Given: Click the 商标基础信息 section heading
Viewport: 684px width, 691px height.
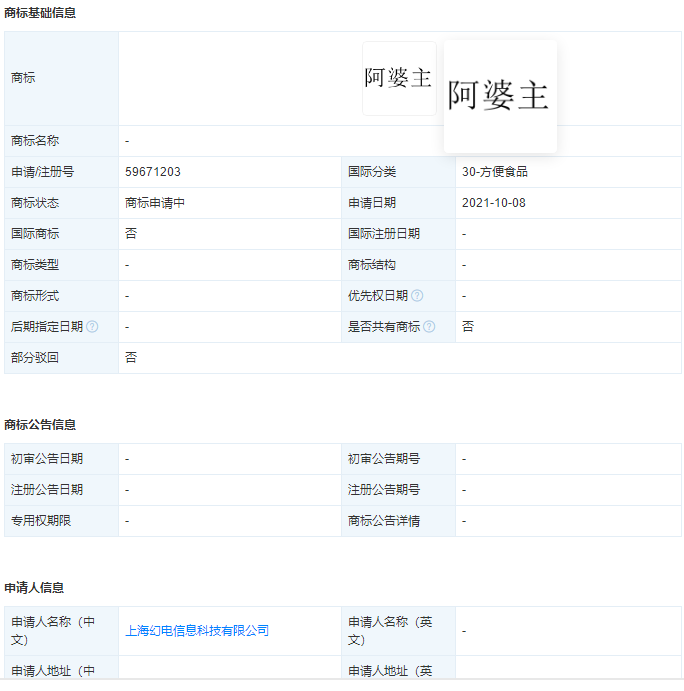Looking at the screenshot, I should (x=40, y=13).
